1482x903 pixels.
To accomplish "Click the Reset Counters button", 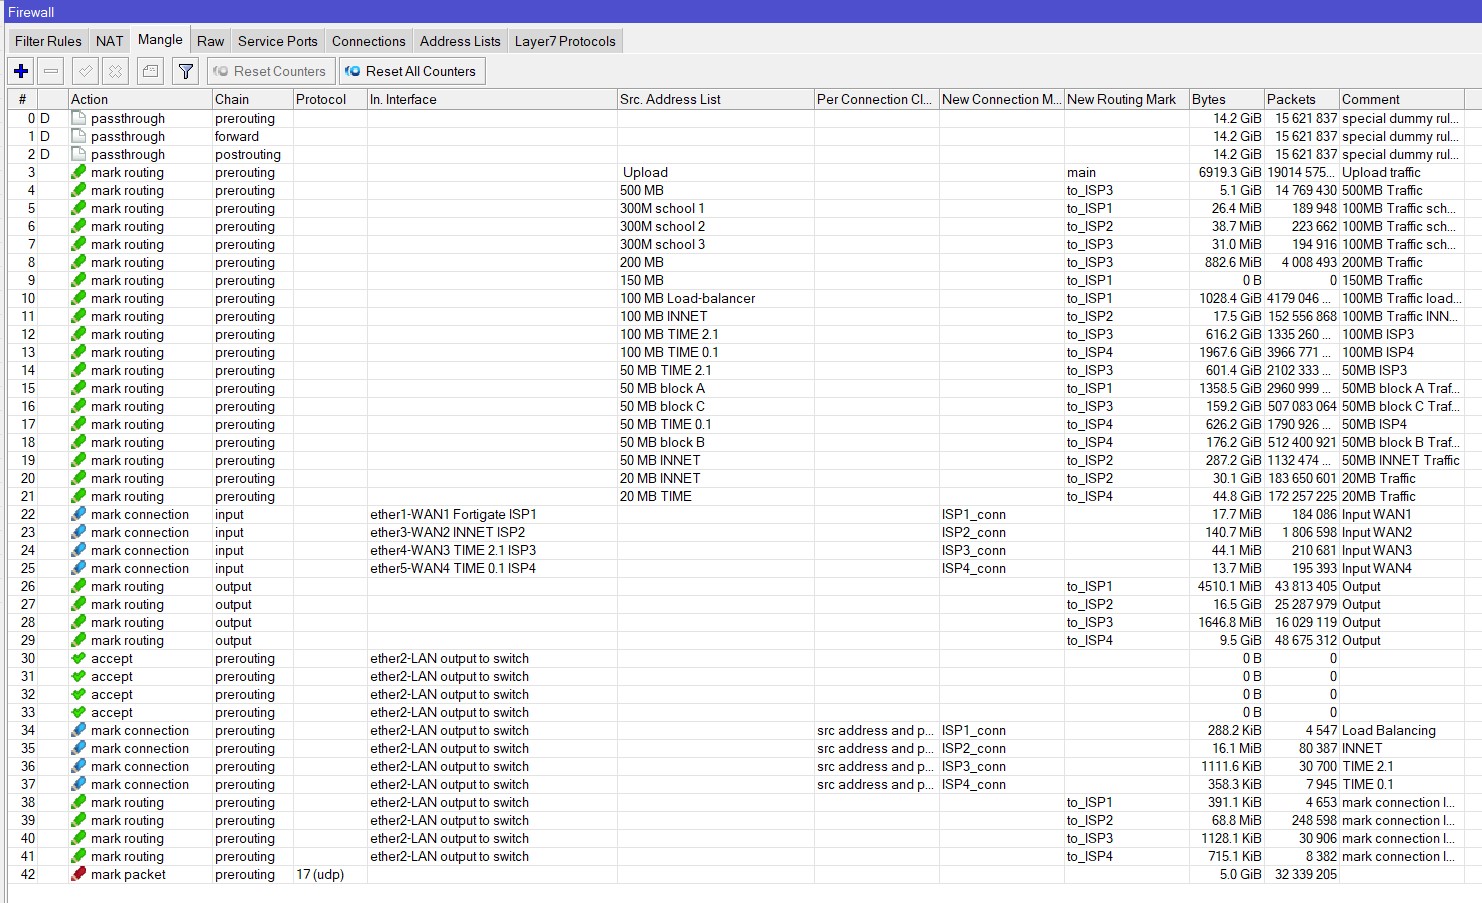I will point(269,70).
